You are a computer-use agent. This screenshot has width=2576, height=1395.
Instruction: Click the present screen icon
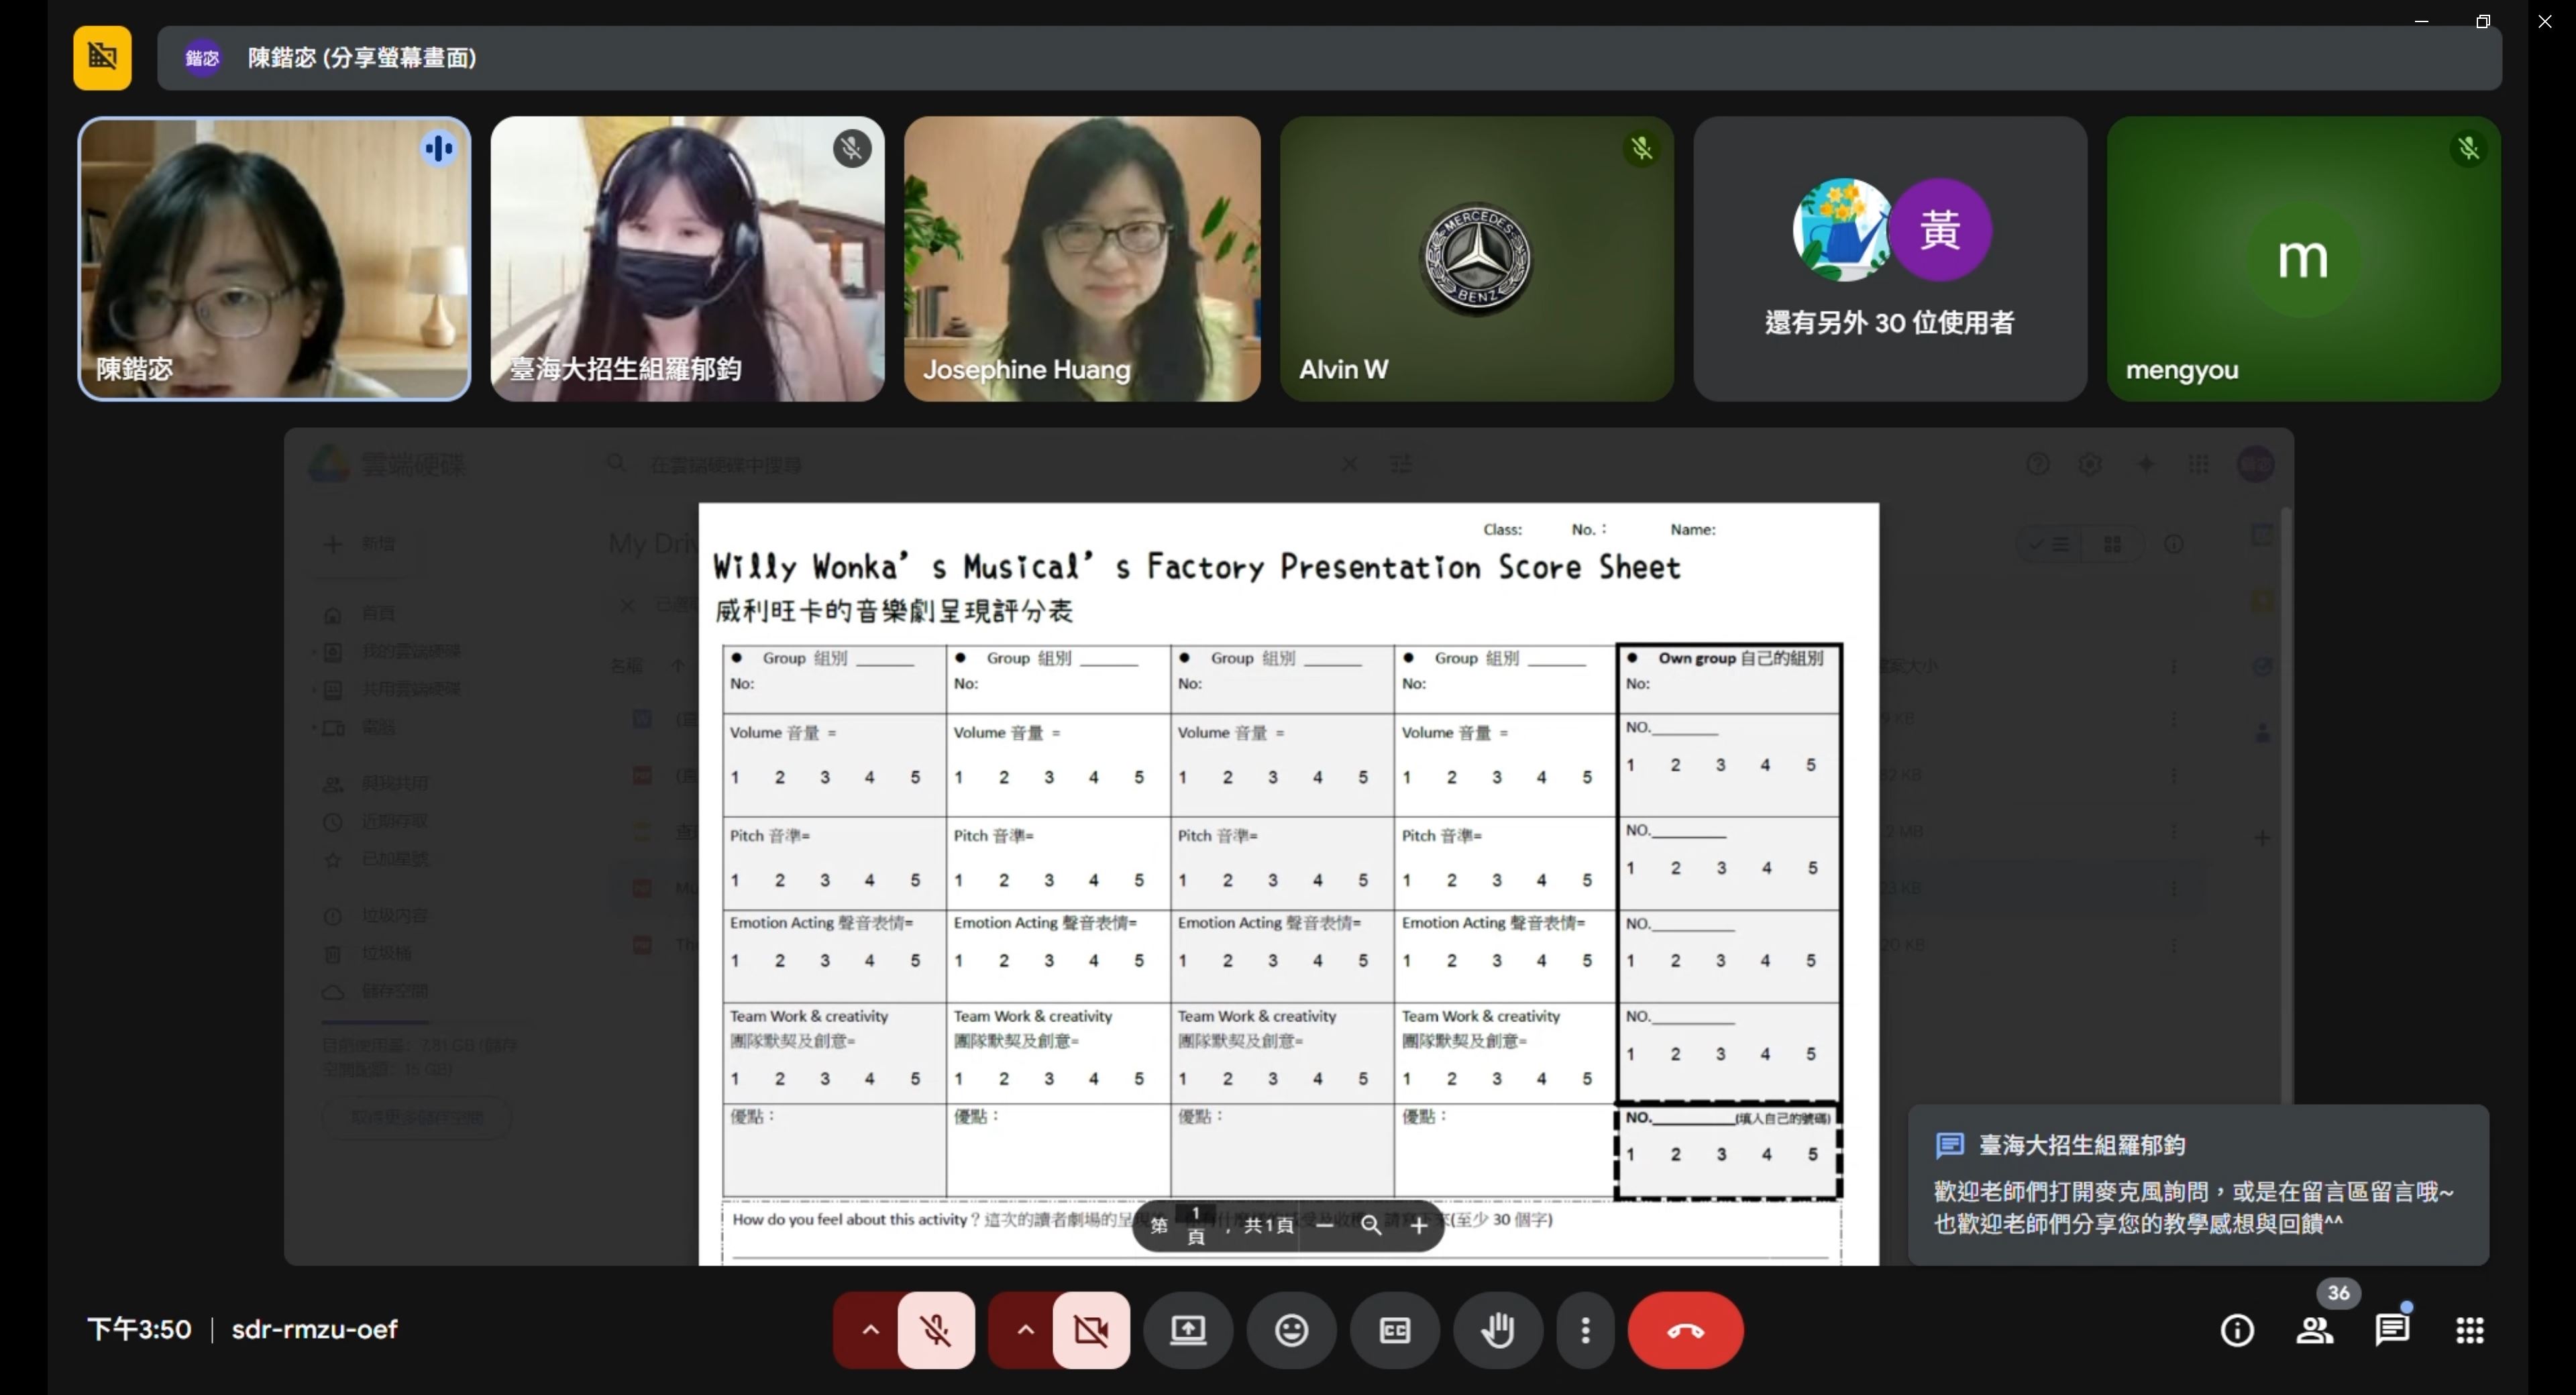(1188, 1329)
